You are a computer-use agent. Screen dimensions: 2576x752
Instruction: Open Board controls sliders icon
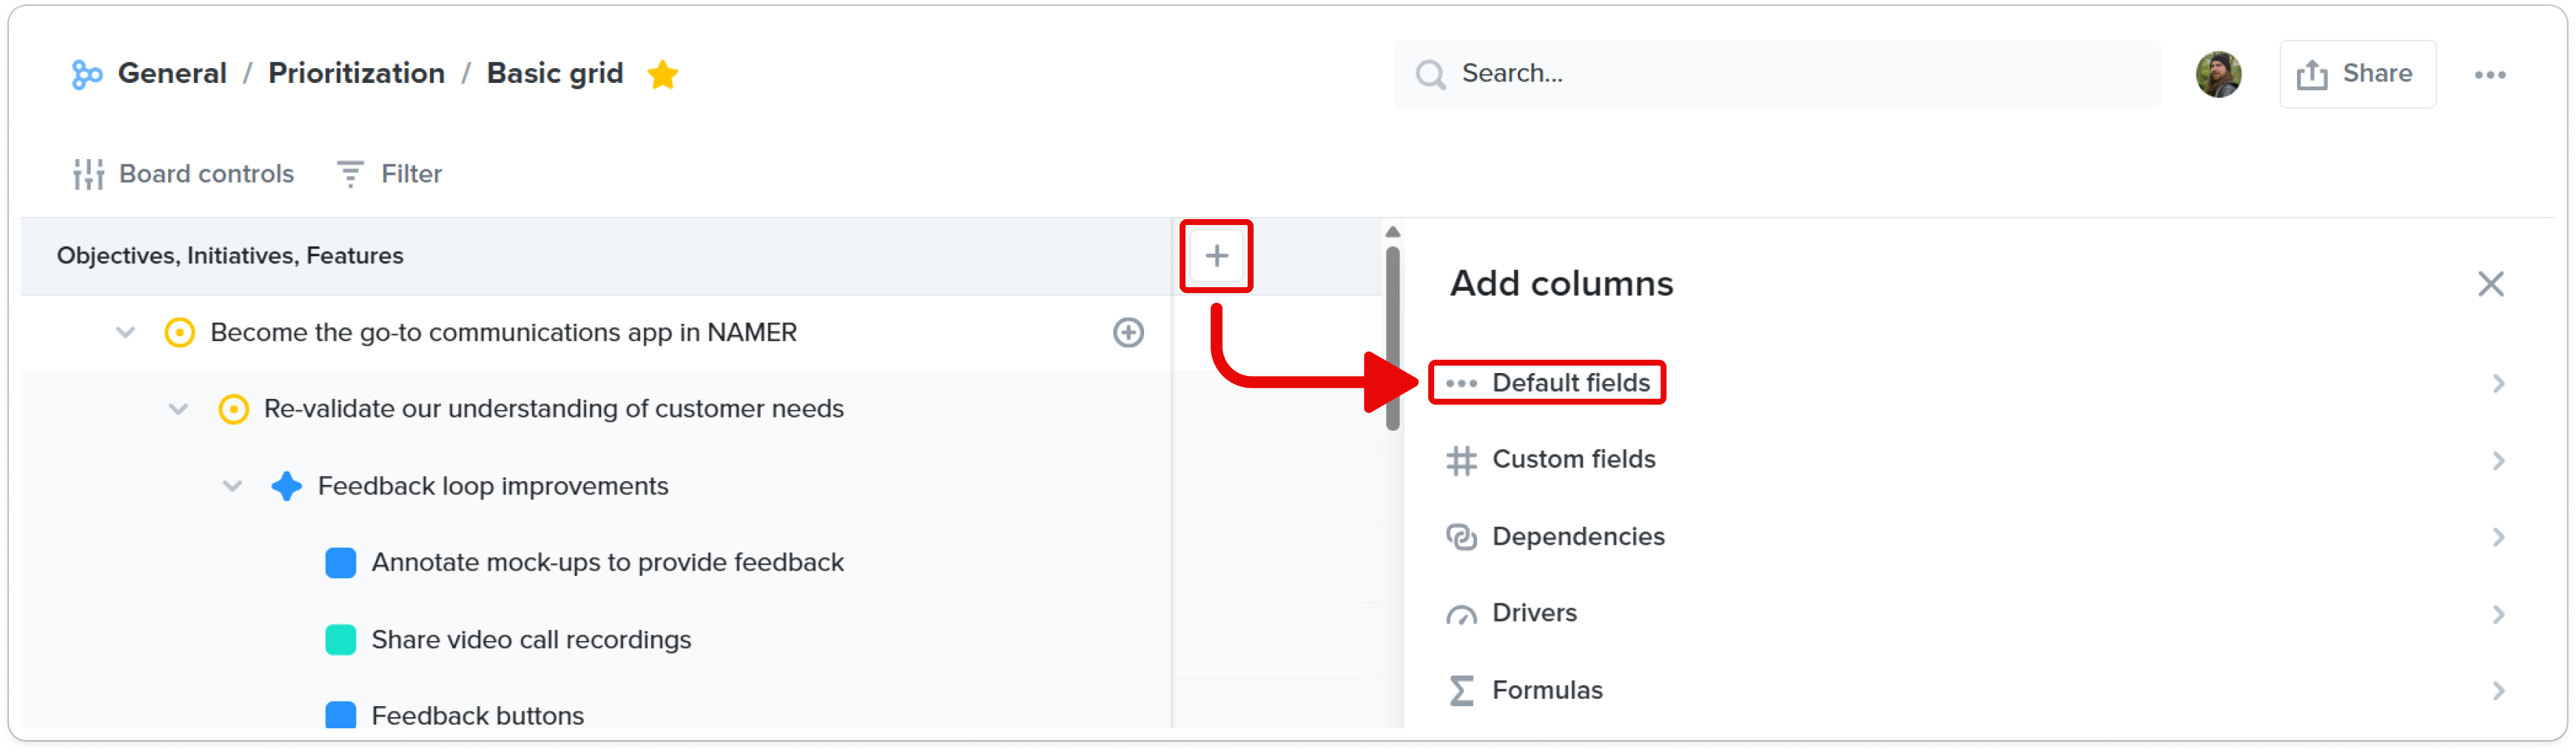88,174
